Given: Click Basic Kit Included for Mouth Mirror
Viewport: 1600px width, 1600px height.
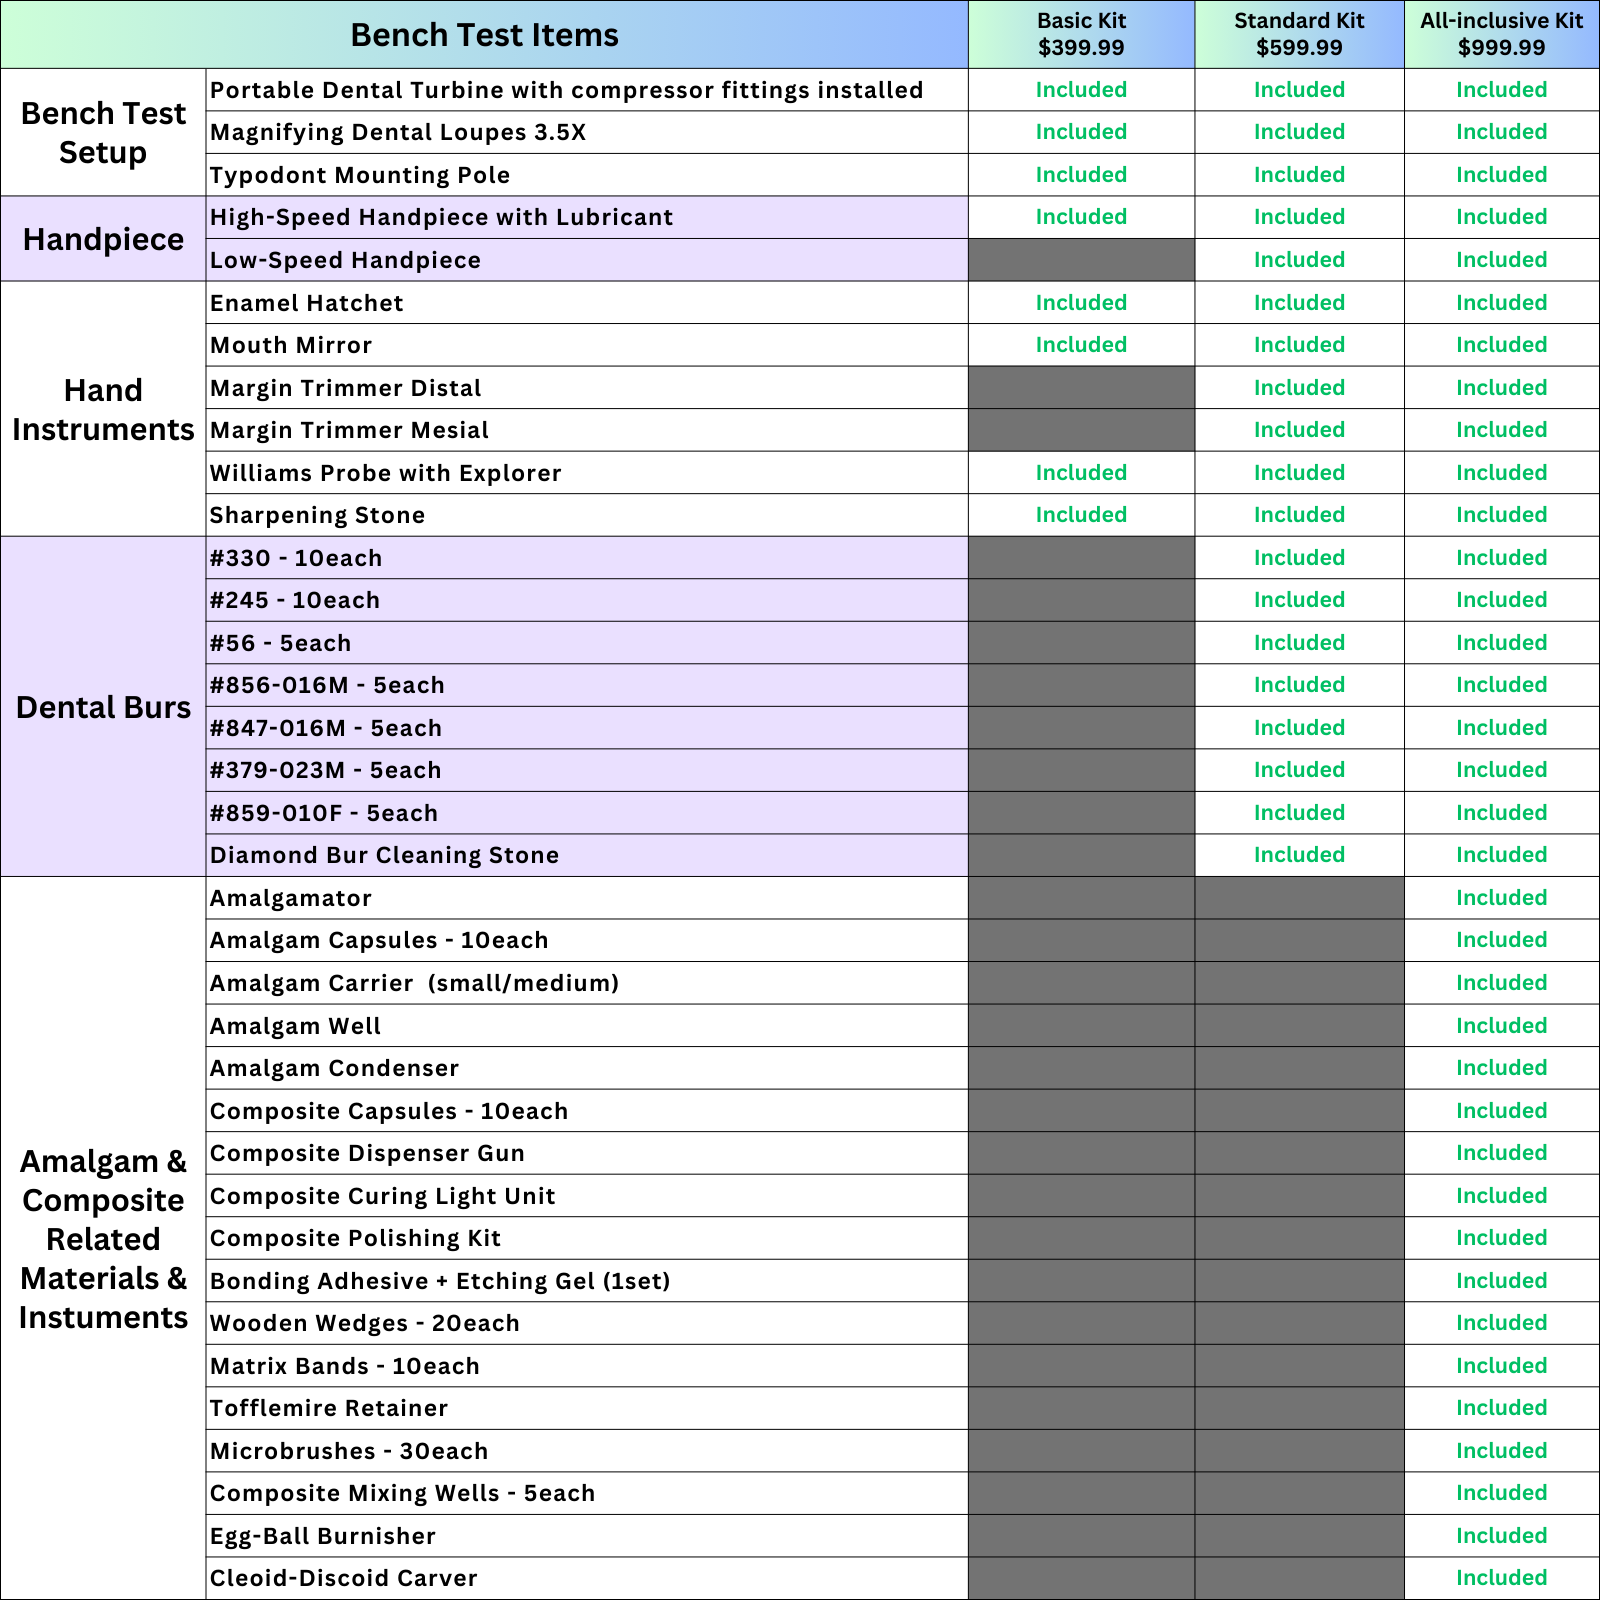Looking at the screenshot, I should click(x=1081, y=345).
